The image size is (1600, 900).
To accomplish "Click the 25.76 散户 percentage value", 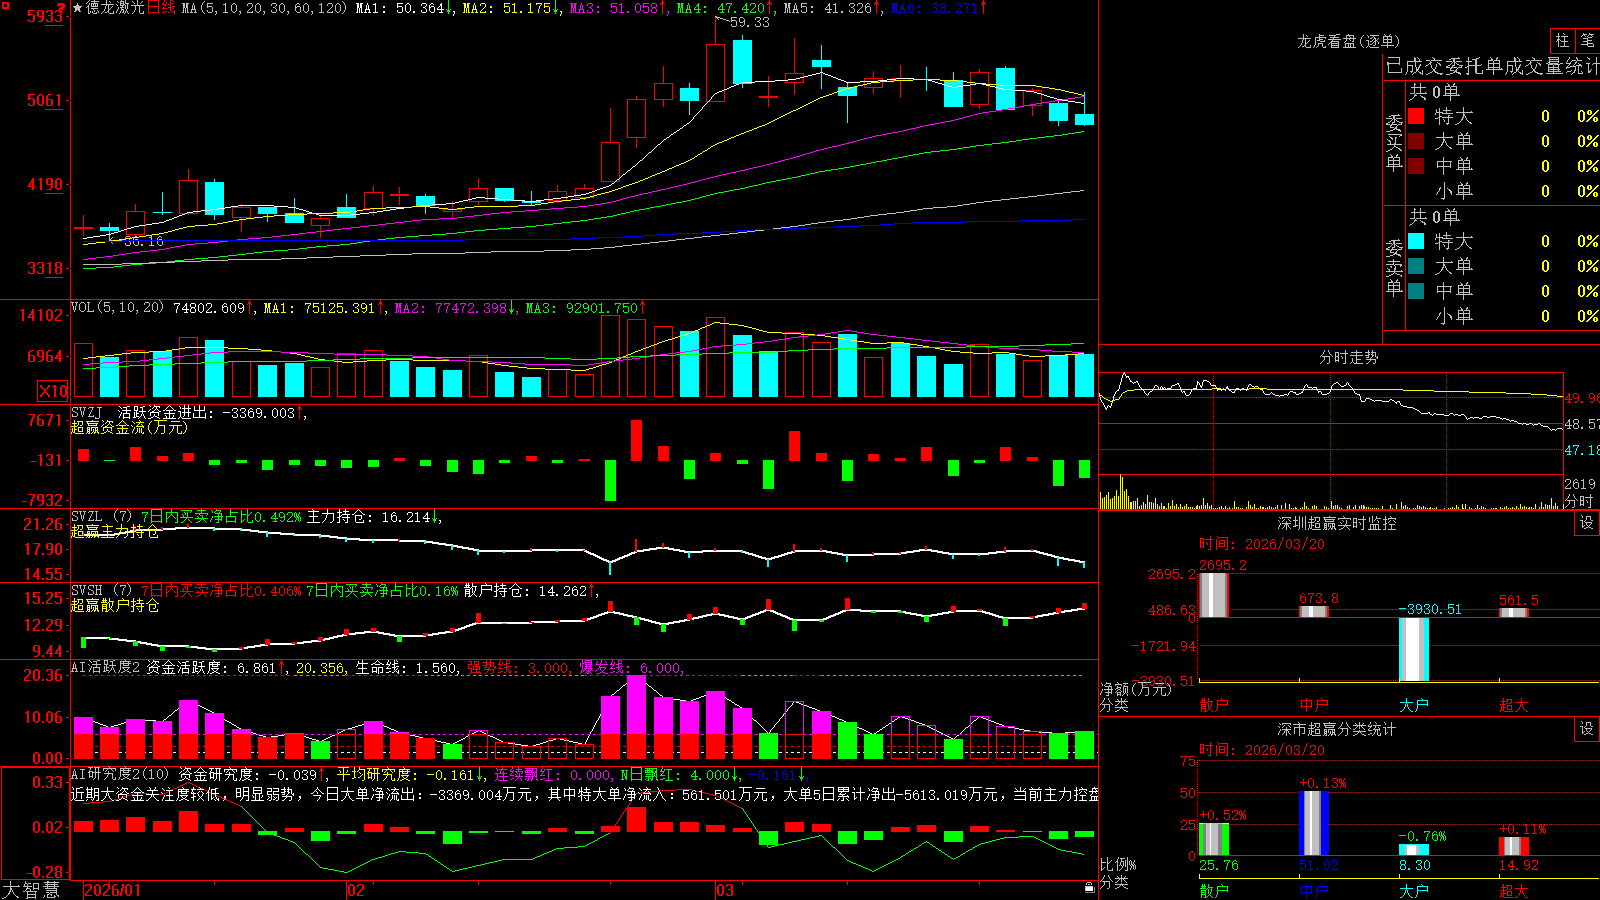I will (x=1219, y=865).
